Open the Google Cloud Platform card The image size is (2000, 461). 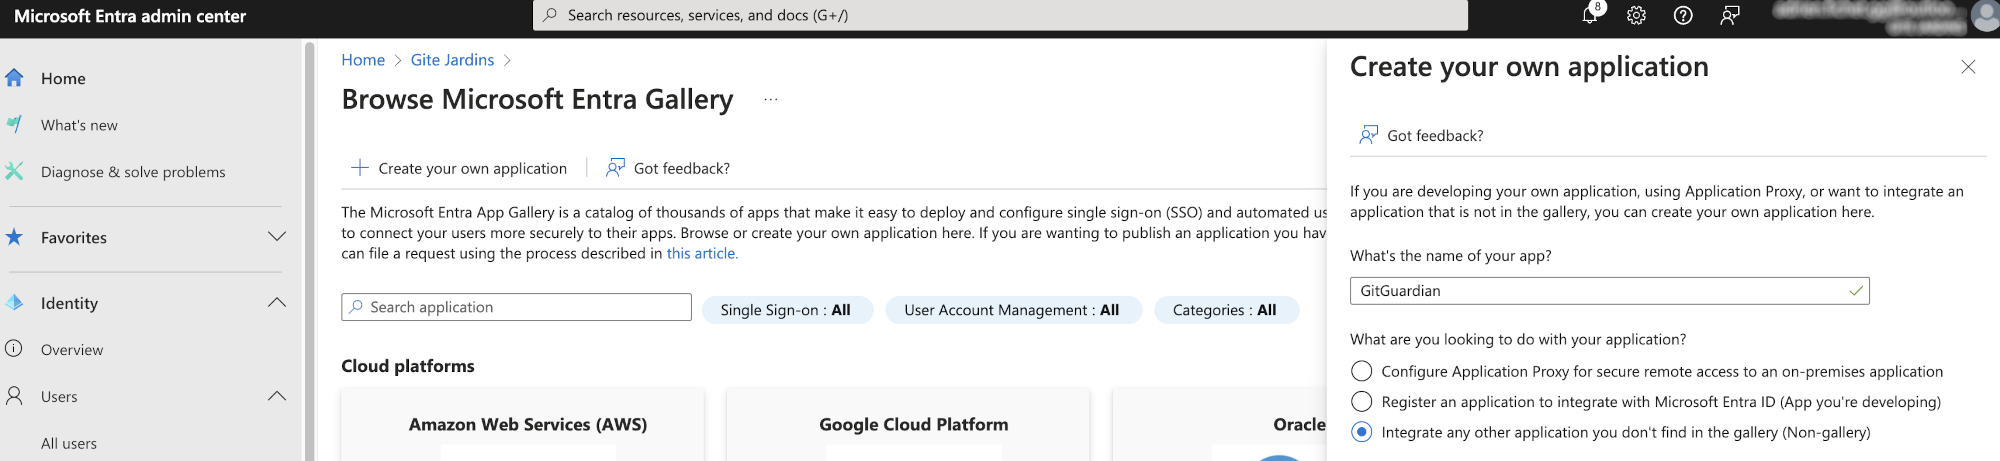point(908,426)
